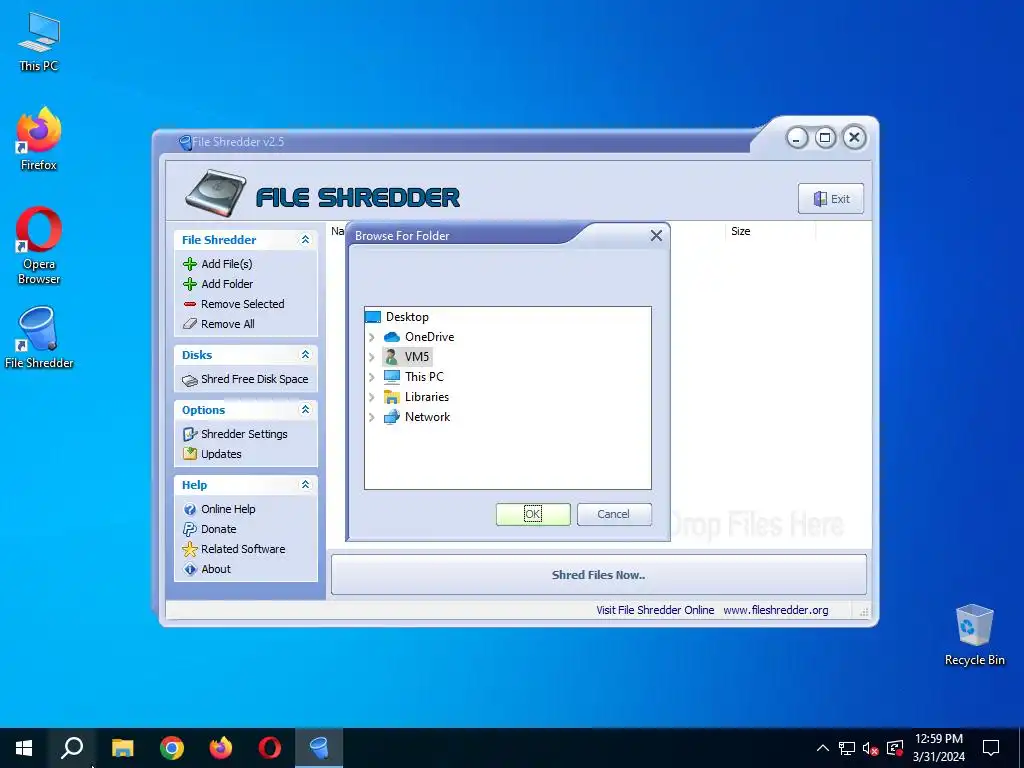The width and height of the screenshot is (1024, 768).
Task: Click the muted volume tray icon
Action: pos(870,748)
